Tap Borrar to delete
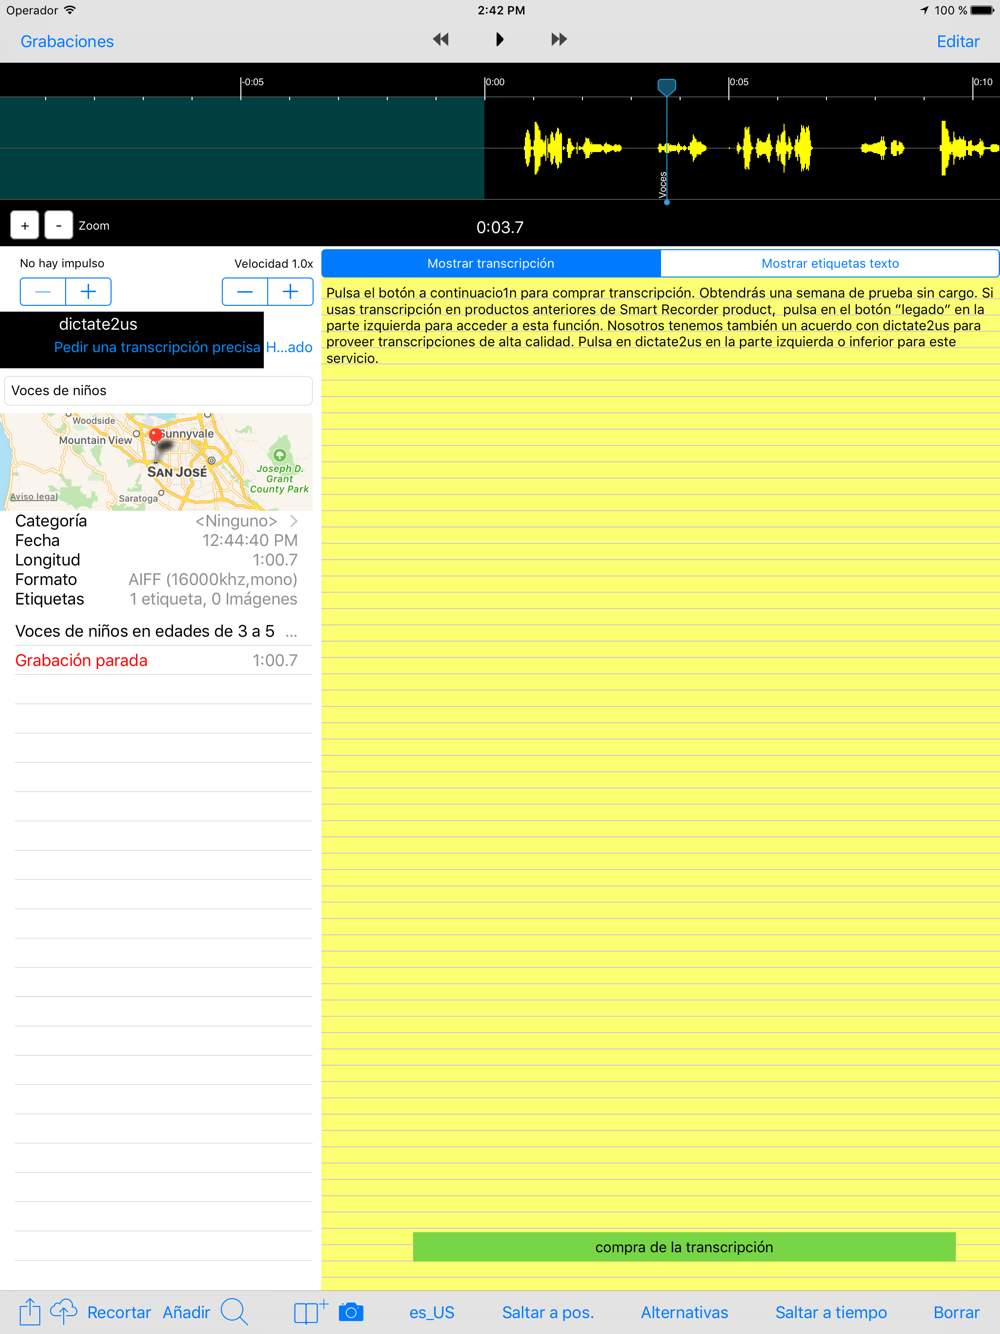The width and height of the screenshot is (1000, 1334). (956, 1312)
